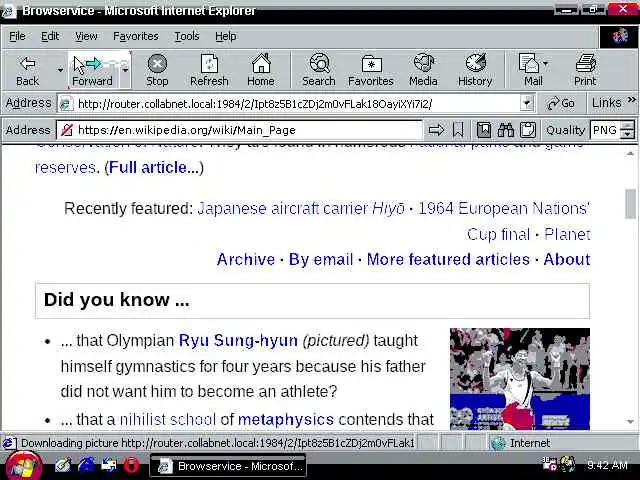
Task: Open the Tools menu
Action: 187,36
